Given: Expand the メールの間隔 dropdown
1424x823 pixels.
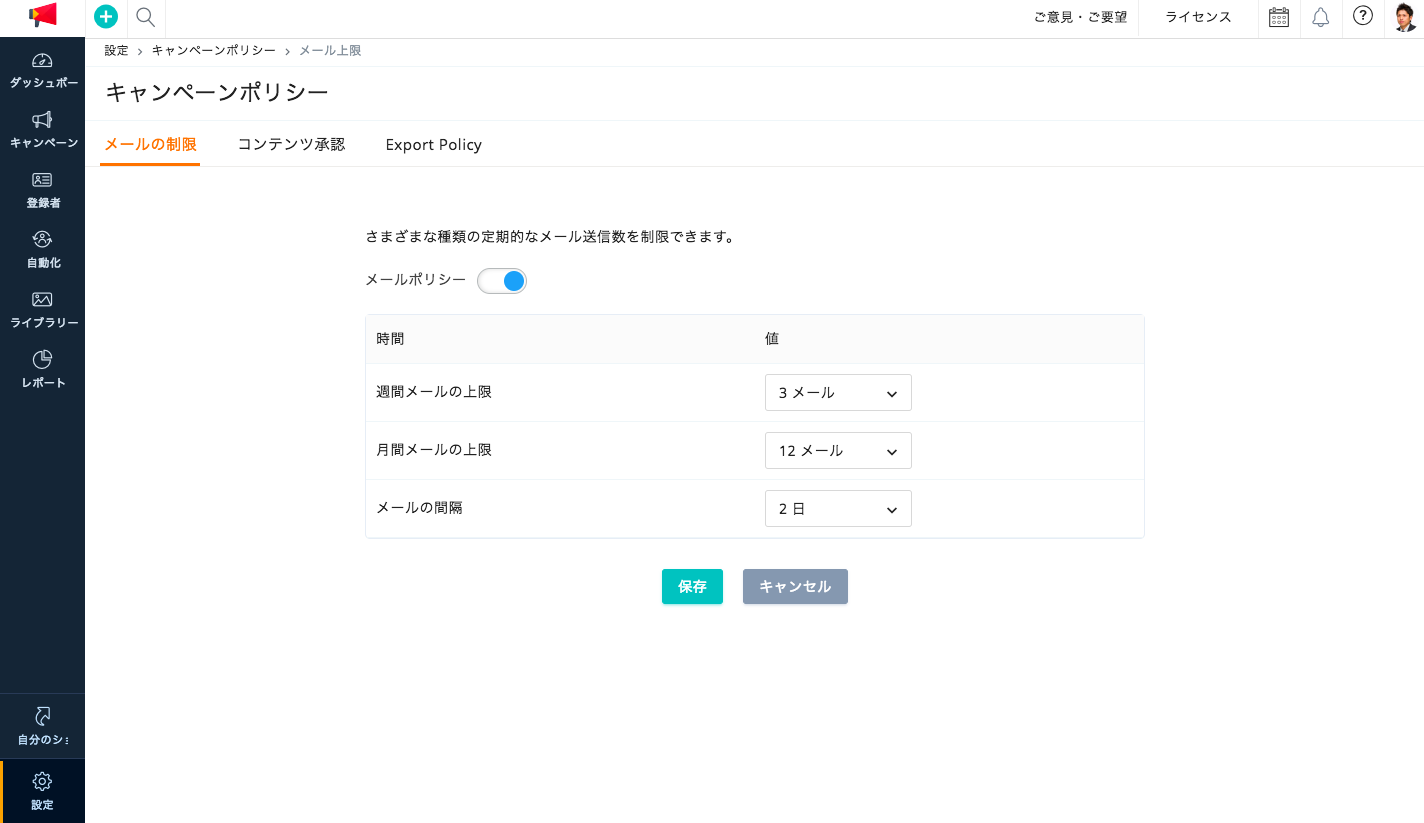Looking at the screenshot, I should (838, 509).
